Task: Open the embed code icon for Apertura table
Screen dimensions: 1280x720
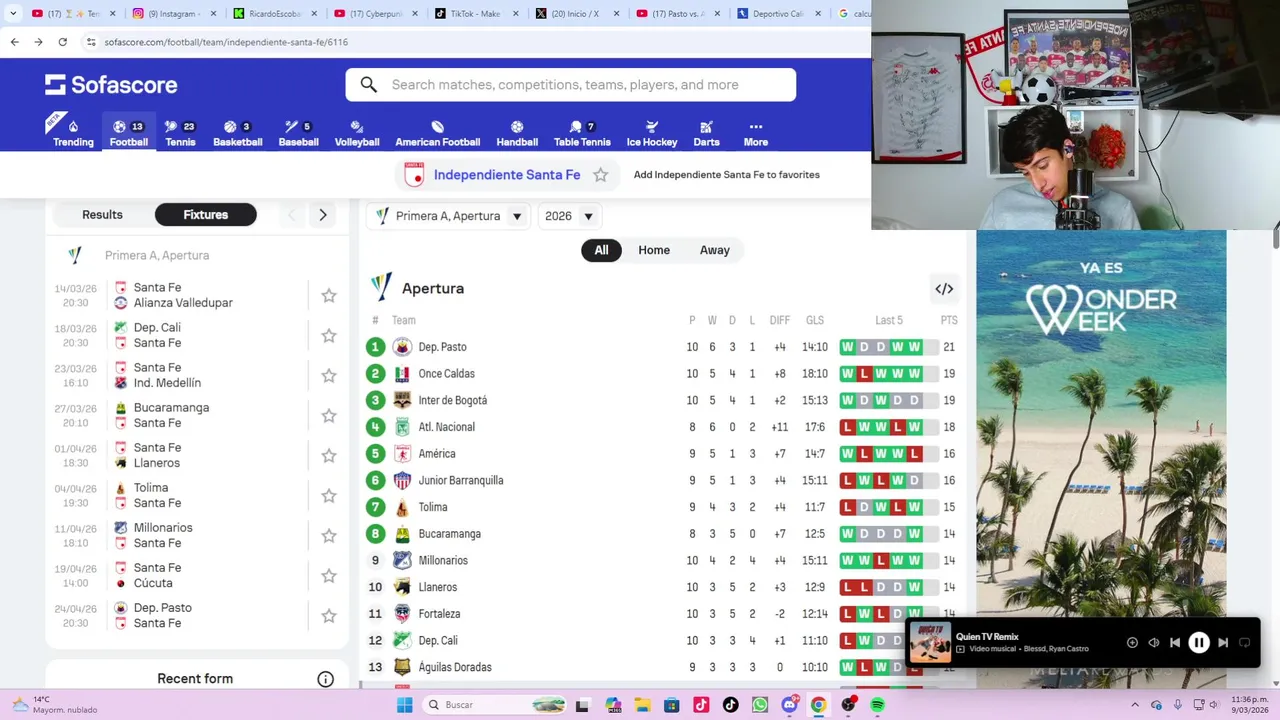Action: 944,289
